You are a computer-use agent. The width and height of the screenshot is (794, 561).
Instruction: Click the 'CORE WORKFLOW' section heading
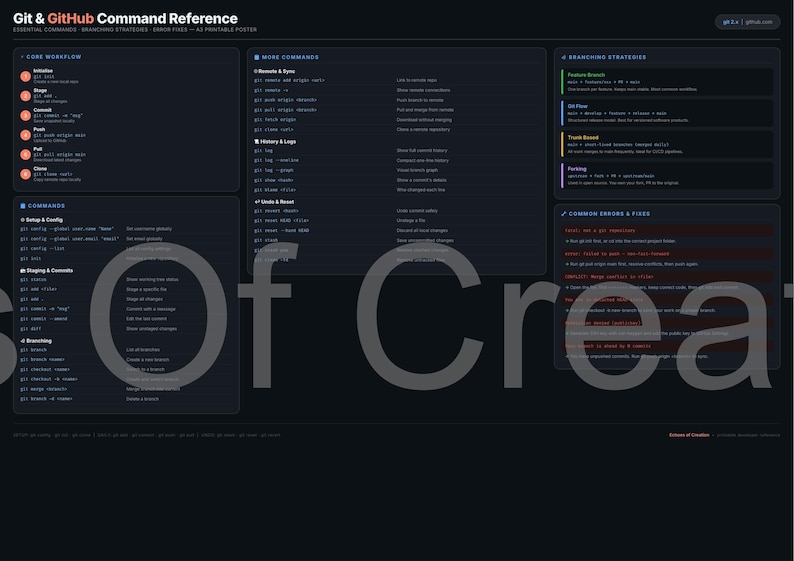pos(54,57)
